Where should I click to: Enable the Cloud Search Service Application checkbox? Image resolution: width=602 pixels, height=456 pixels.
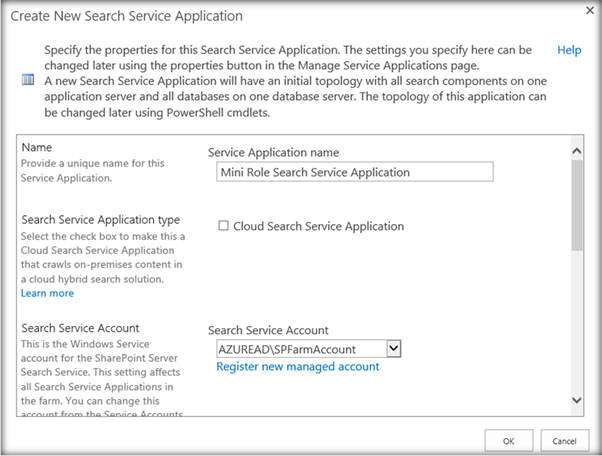[224, 226]
